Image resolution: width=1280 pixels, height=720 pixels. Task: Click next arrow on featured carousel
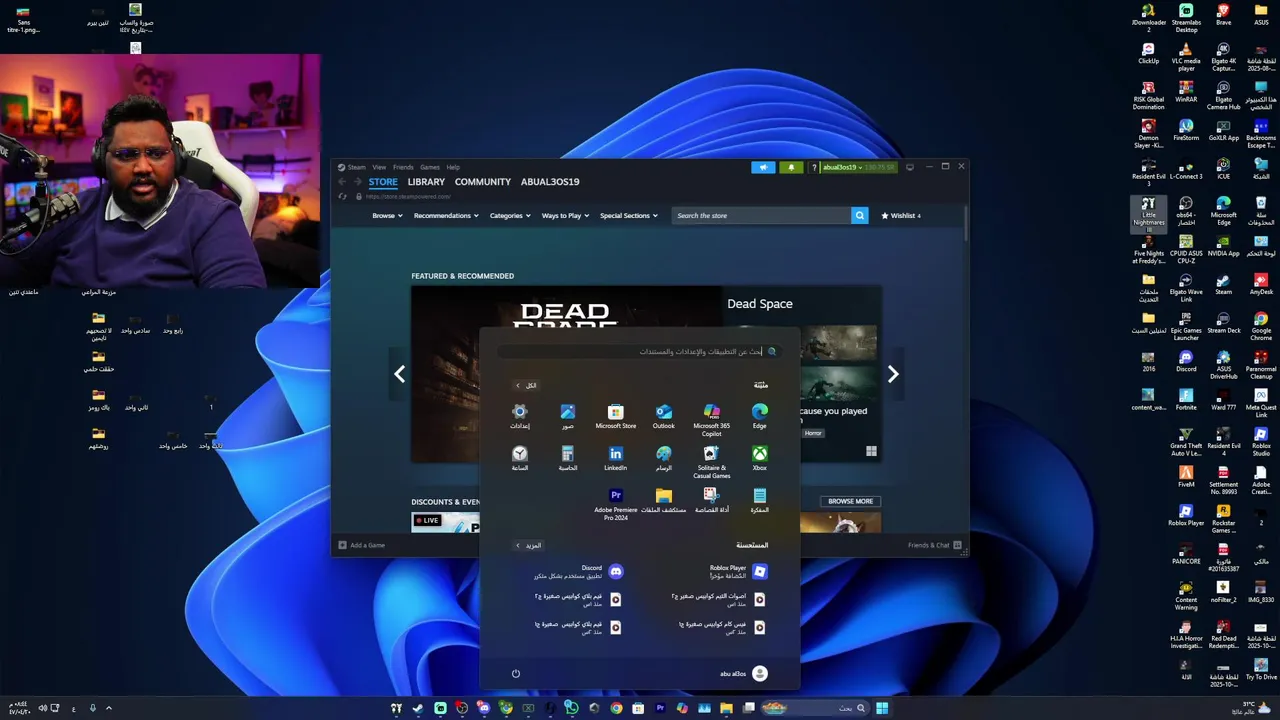tap(893, 374)
